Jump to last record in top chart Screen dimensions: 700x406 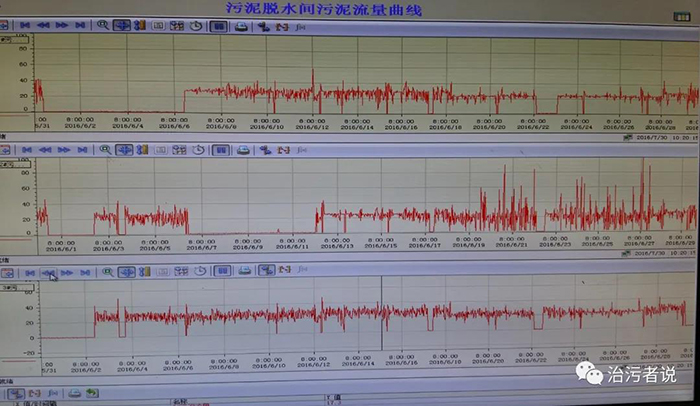(x=82, y=24)
